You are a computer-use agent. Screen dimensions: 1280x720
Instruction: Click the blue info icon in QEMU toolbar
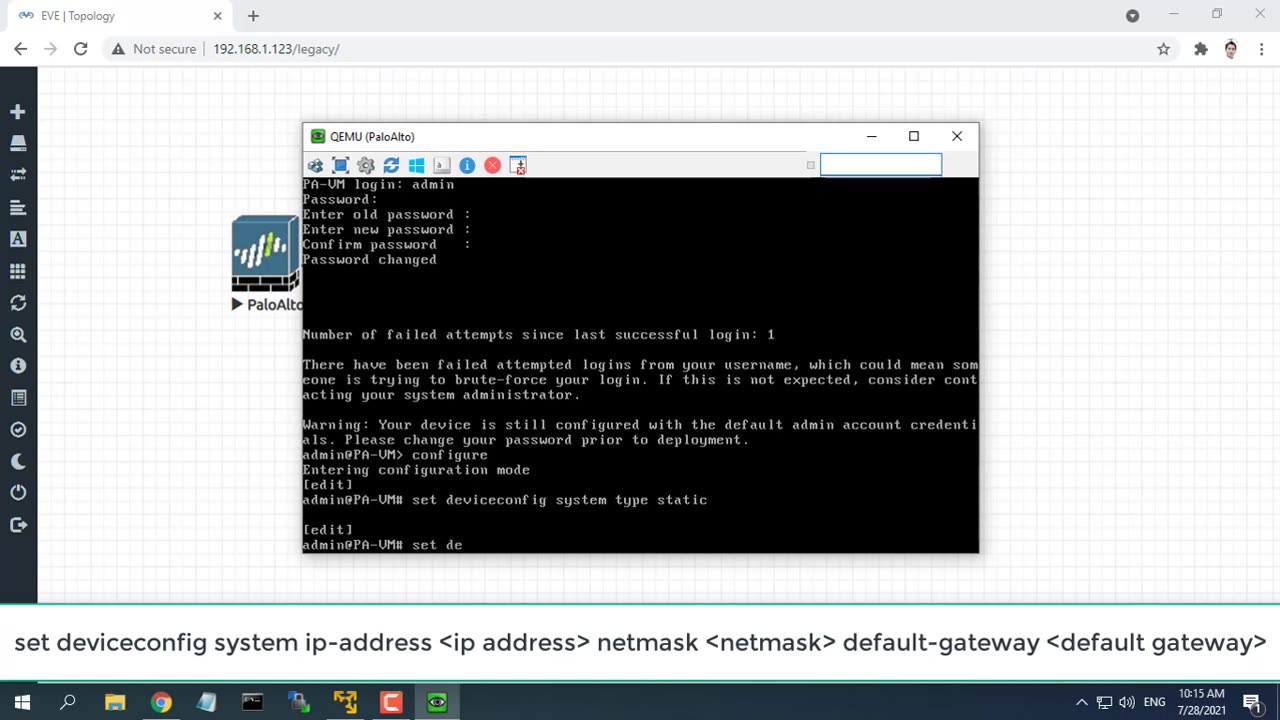[x=467, y=165]
